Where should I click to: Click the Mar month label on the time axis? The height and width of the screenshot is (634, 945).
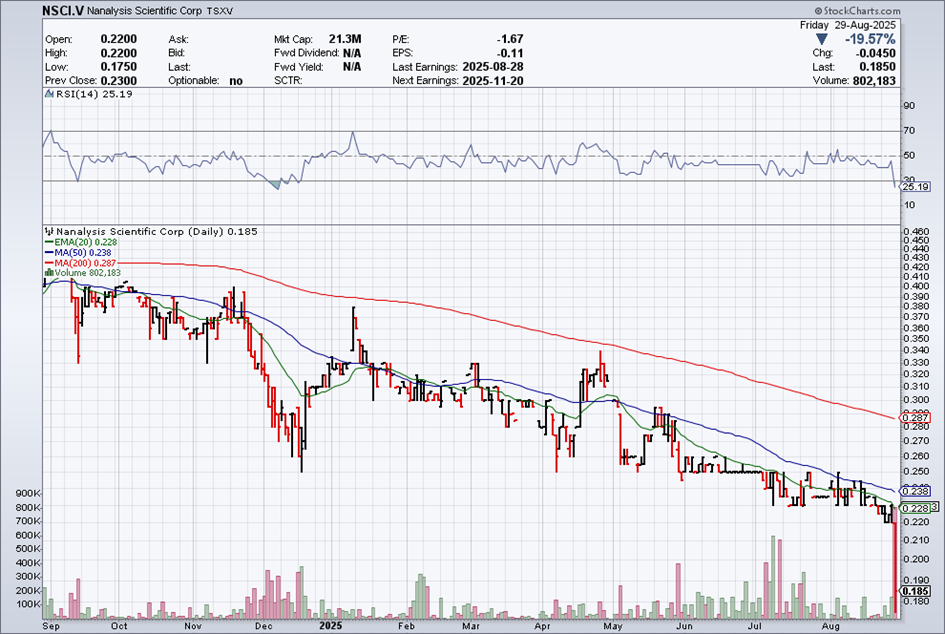point(471,626)
